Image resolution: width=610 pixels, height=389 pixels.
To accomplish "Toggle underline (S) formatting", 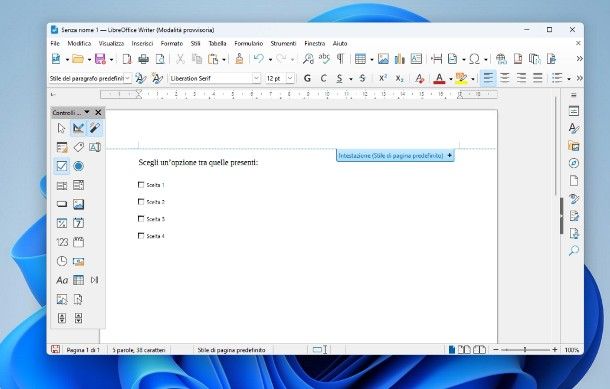I will 340,78.
